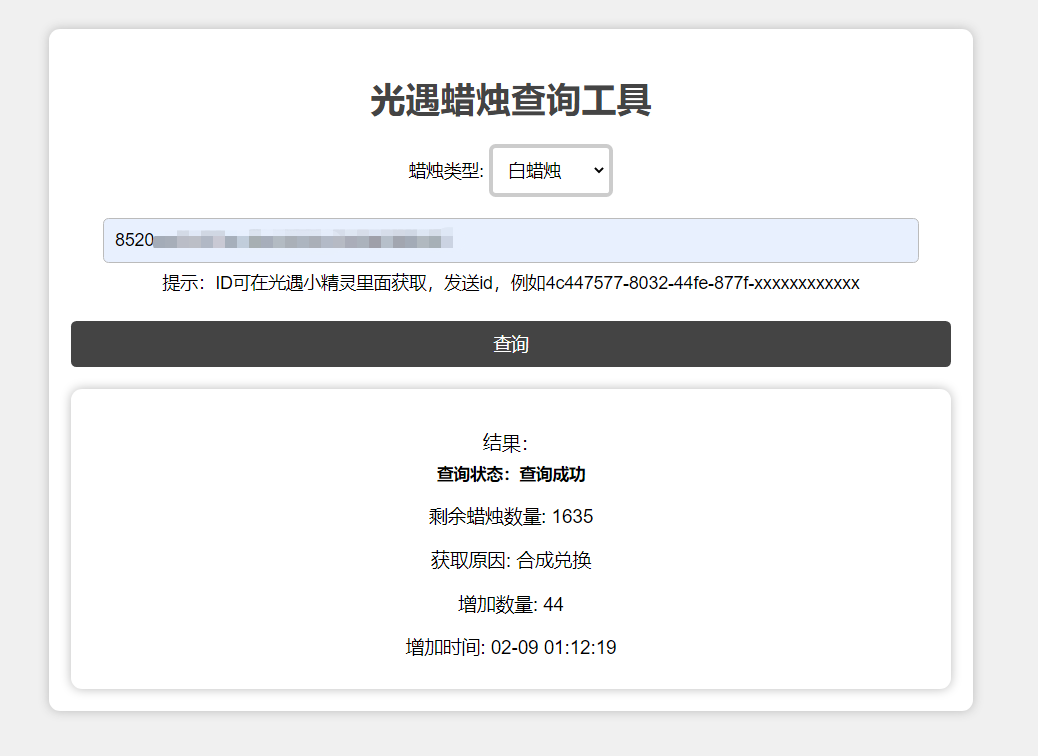Select the 增加数量: 44 line
This screenshot has width=1038, height=756.
pos(510,604)
